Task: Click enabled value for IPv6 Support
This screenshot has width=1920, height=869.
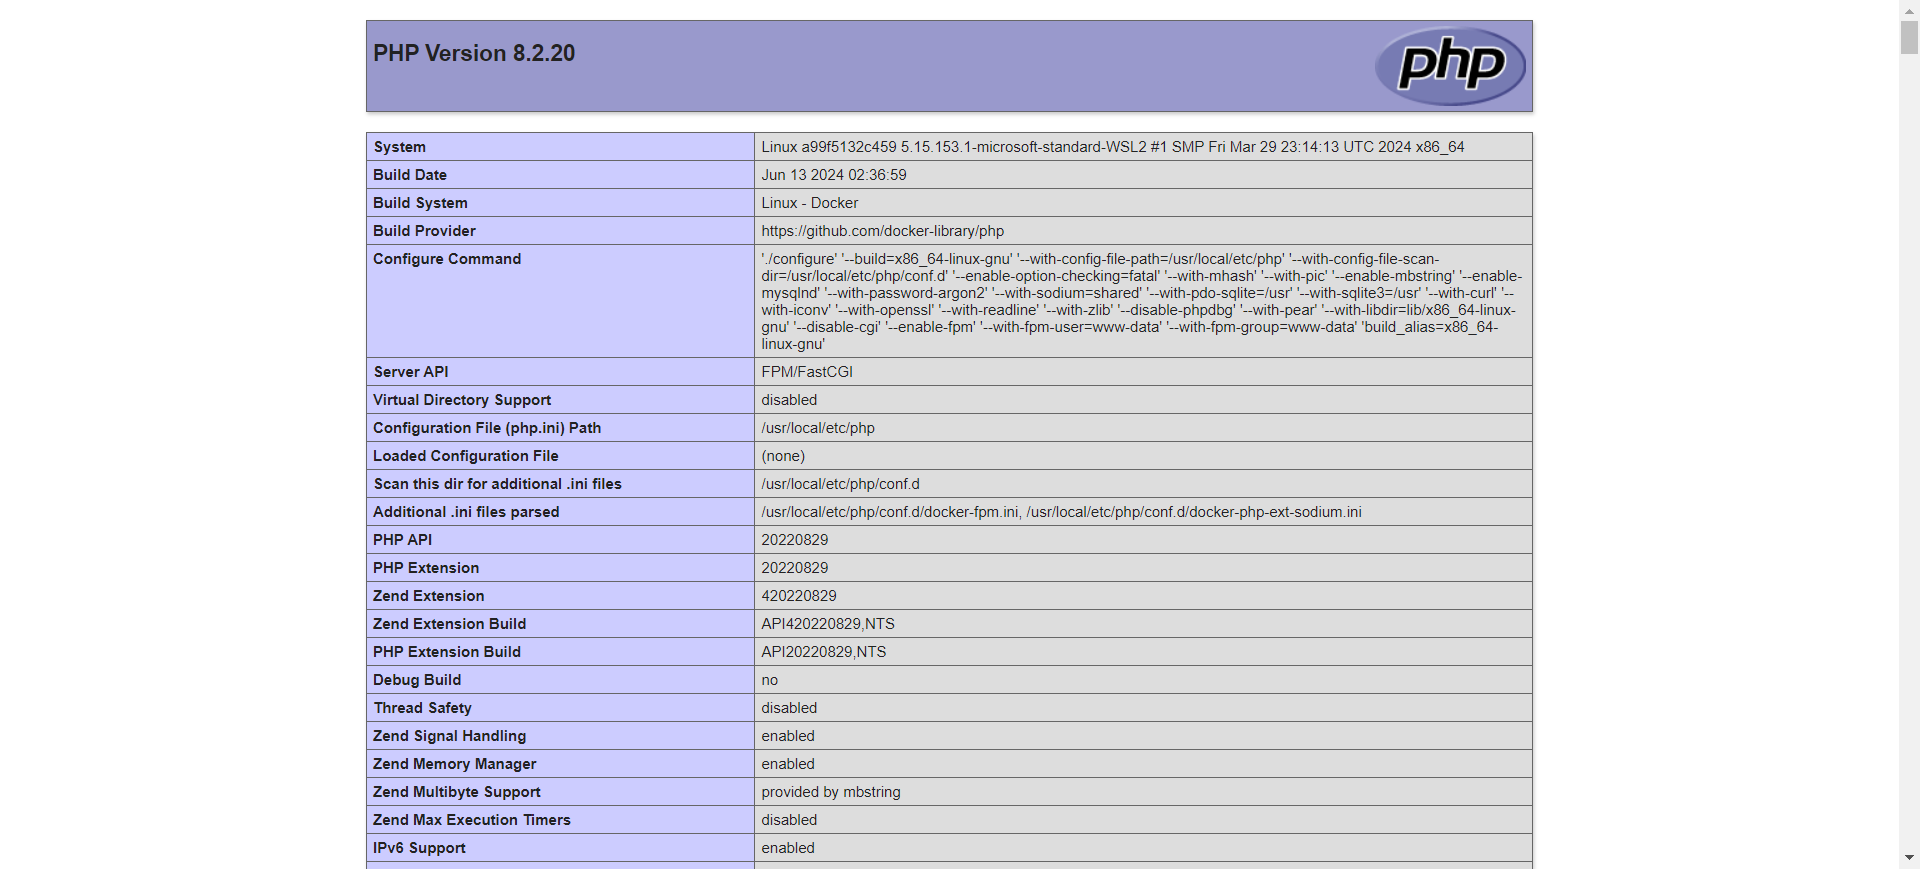Action: pyautogui.click(x=788, y=848)
